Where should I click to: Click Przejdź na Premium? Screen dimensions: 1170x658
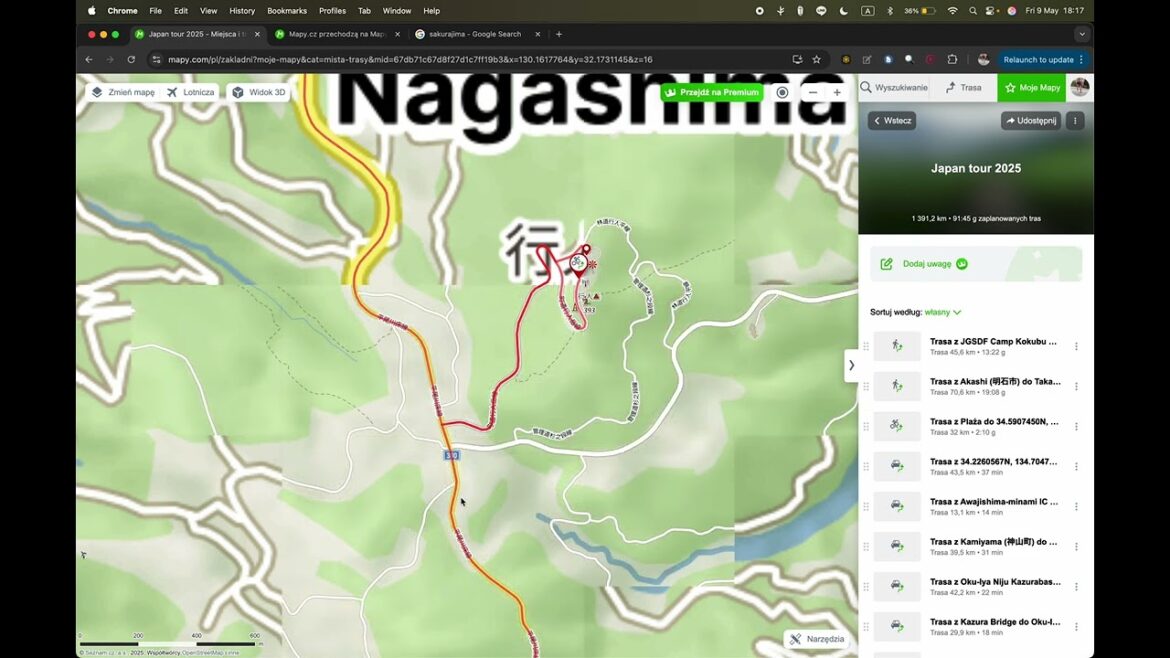point(711,91)
